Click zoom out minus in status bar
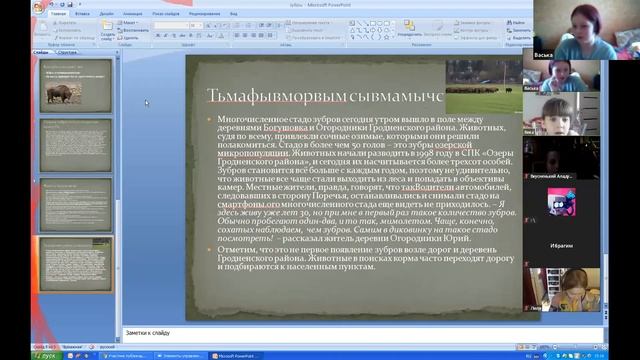Image resolution: width=640 pixels, height=360 pixels. pyautogui.click(x=555, y=347)
